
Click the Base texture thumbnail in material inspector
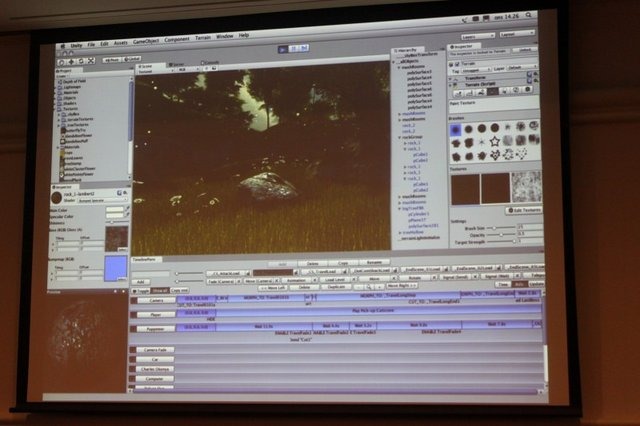click(117, 239)
